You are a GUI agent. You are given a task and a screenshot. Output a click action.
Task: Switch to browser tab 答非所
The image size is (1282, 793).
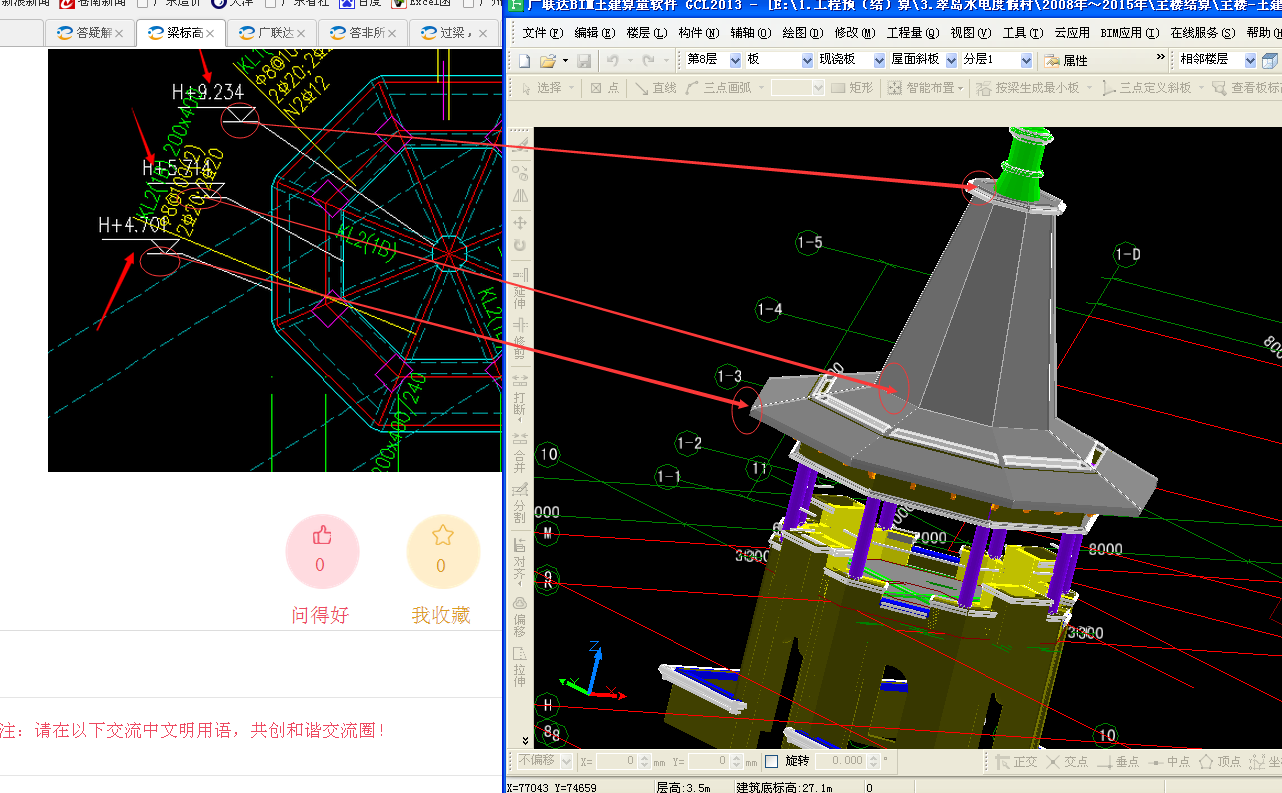[x=363, y=33]
